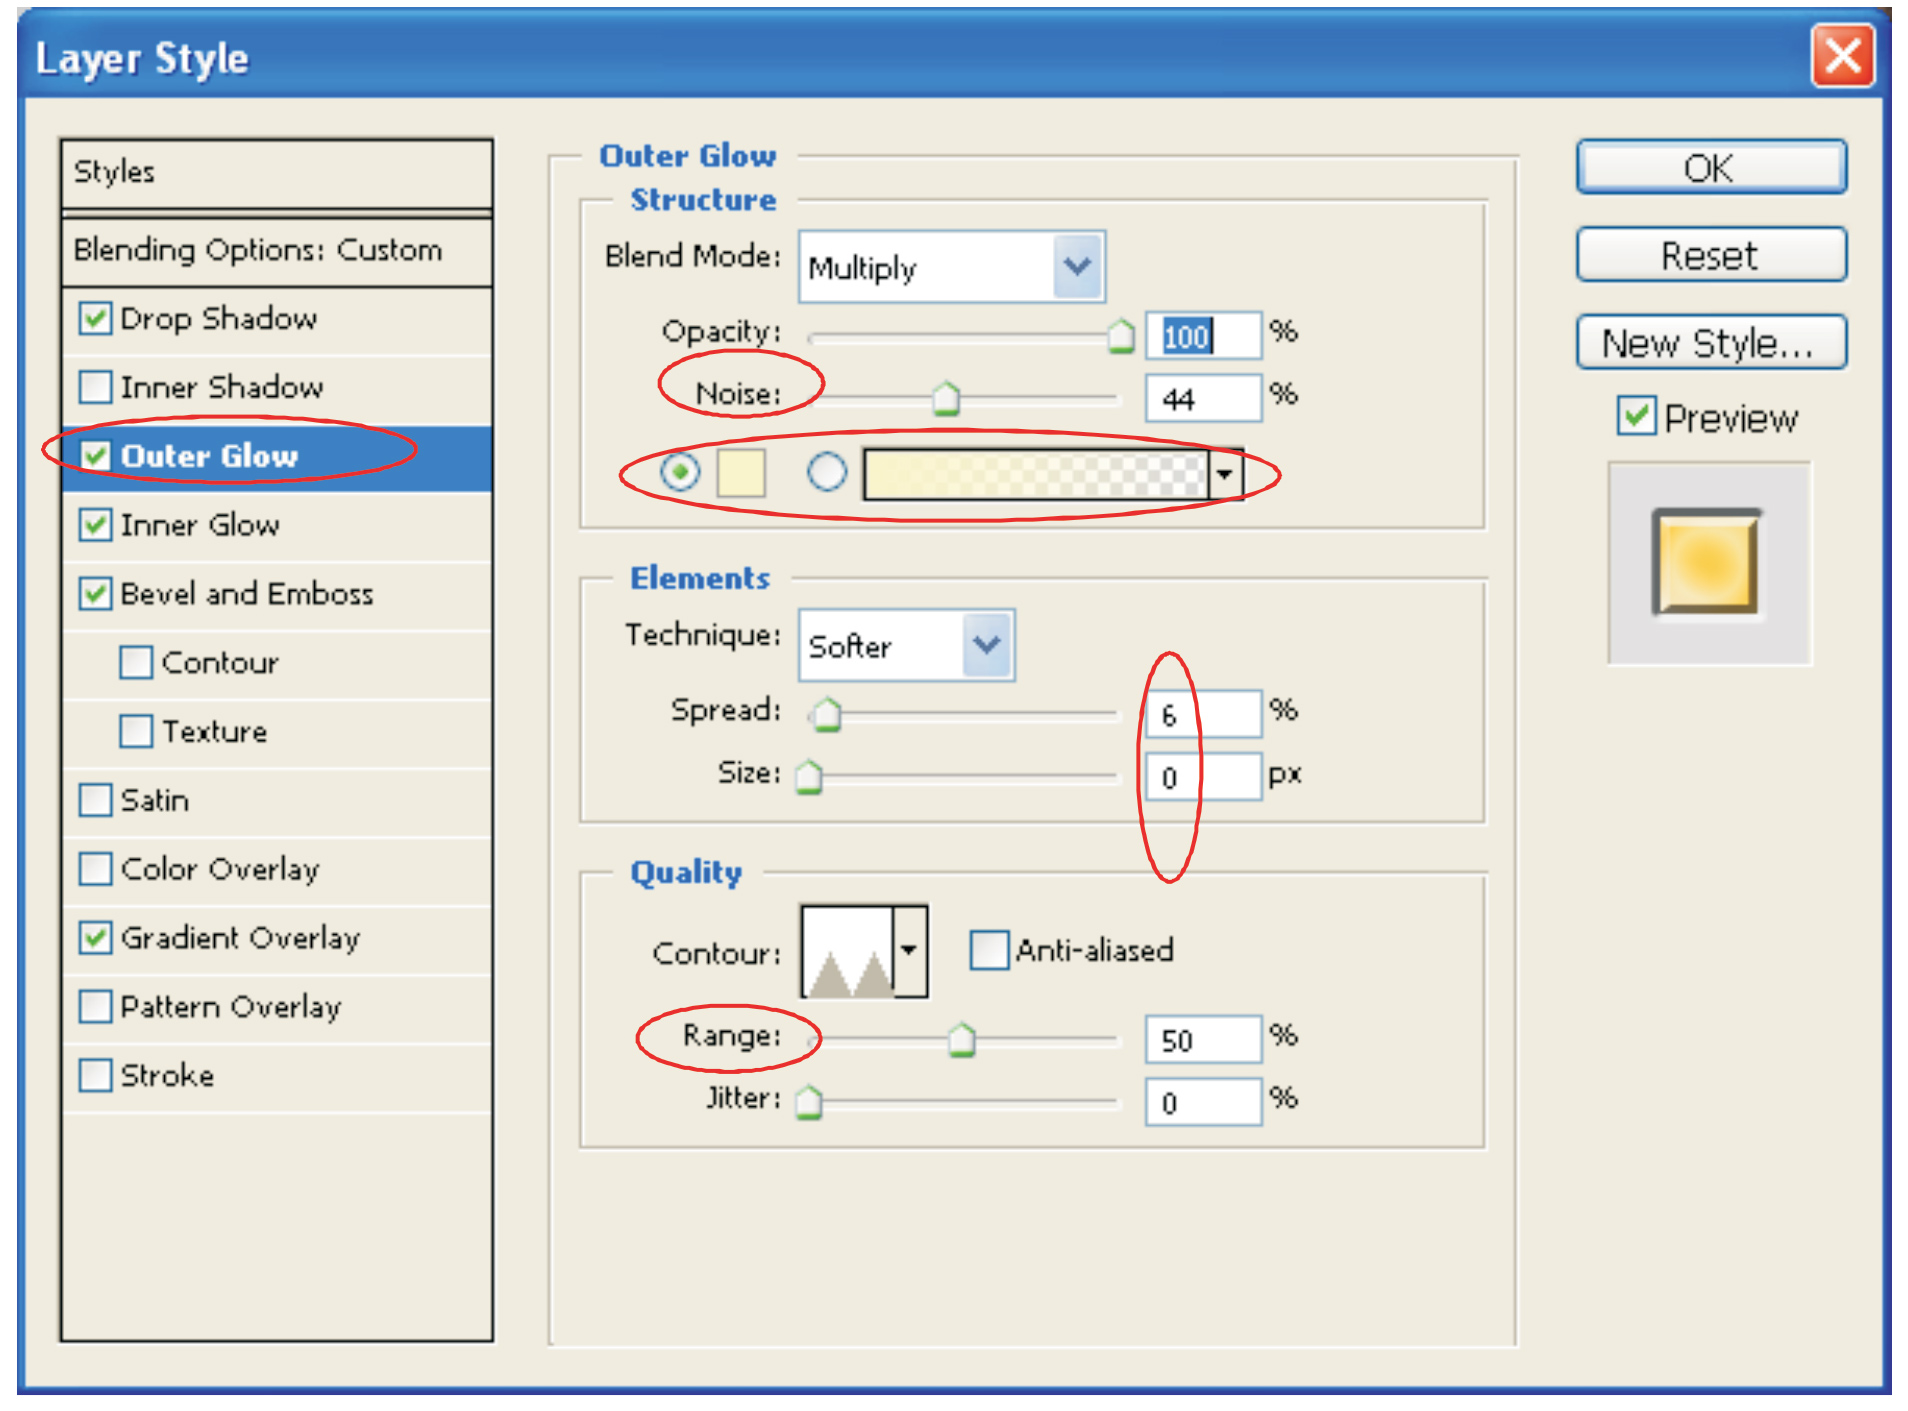Select Blending Options: Custom
The height and width of the screenshot is (1411, 1908).
pos(257,250)
